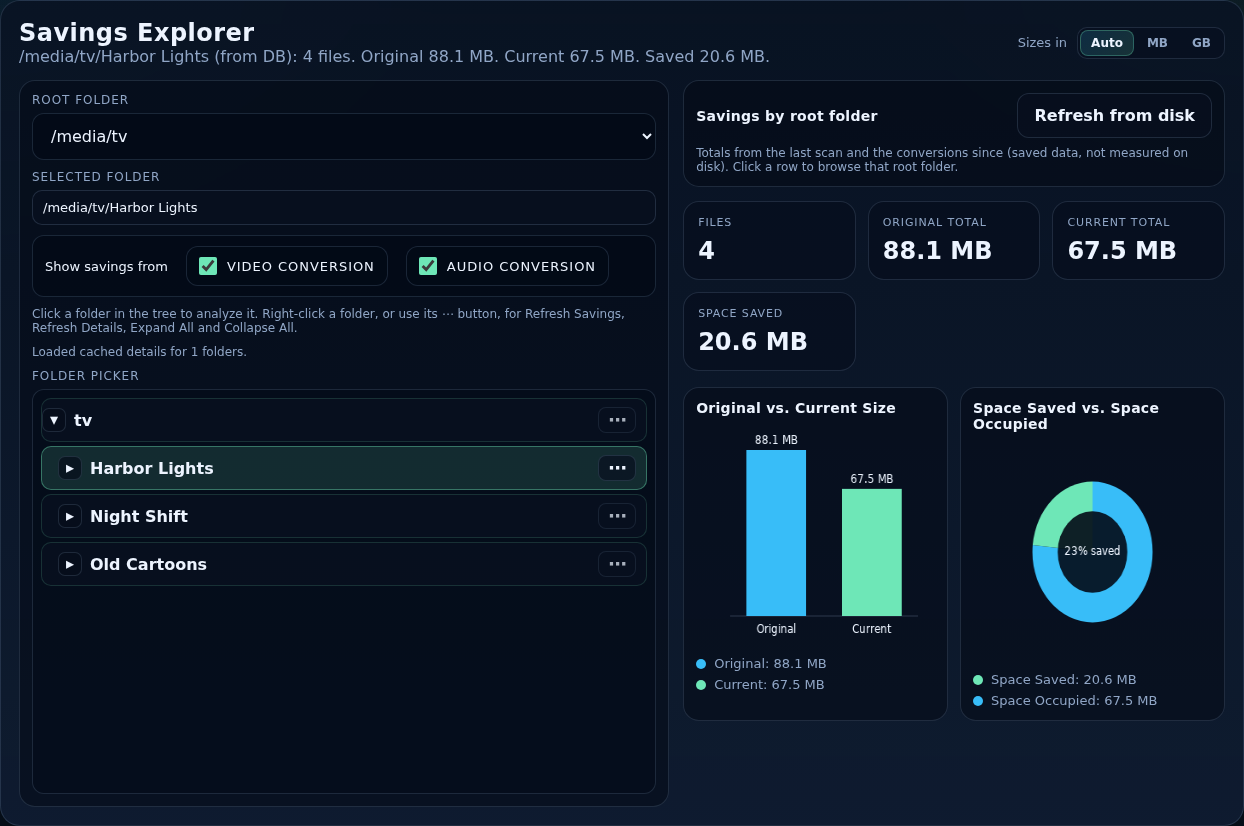Click Refresh from disk button

(1114, 115)
